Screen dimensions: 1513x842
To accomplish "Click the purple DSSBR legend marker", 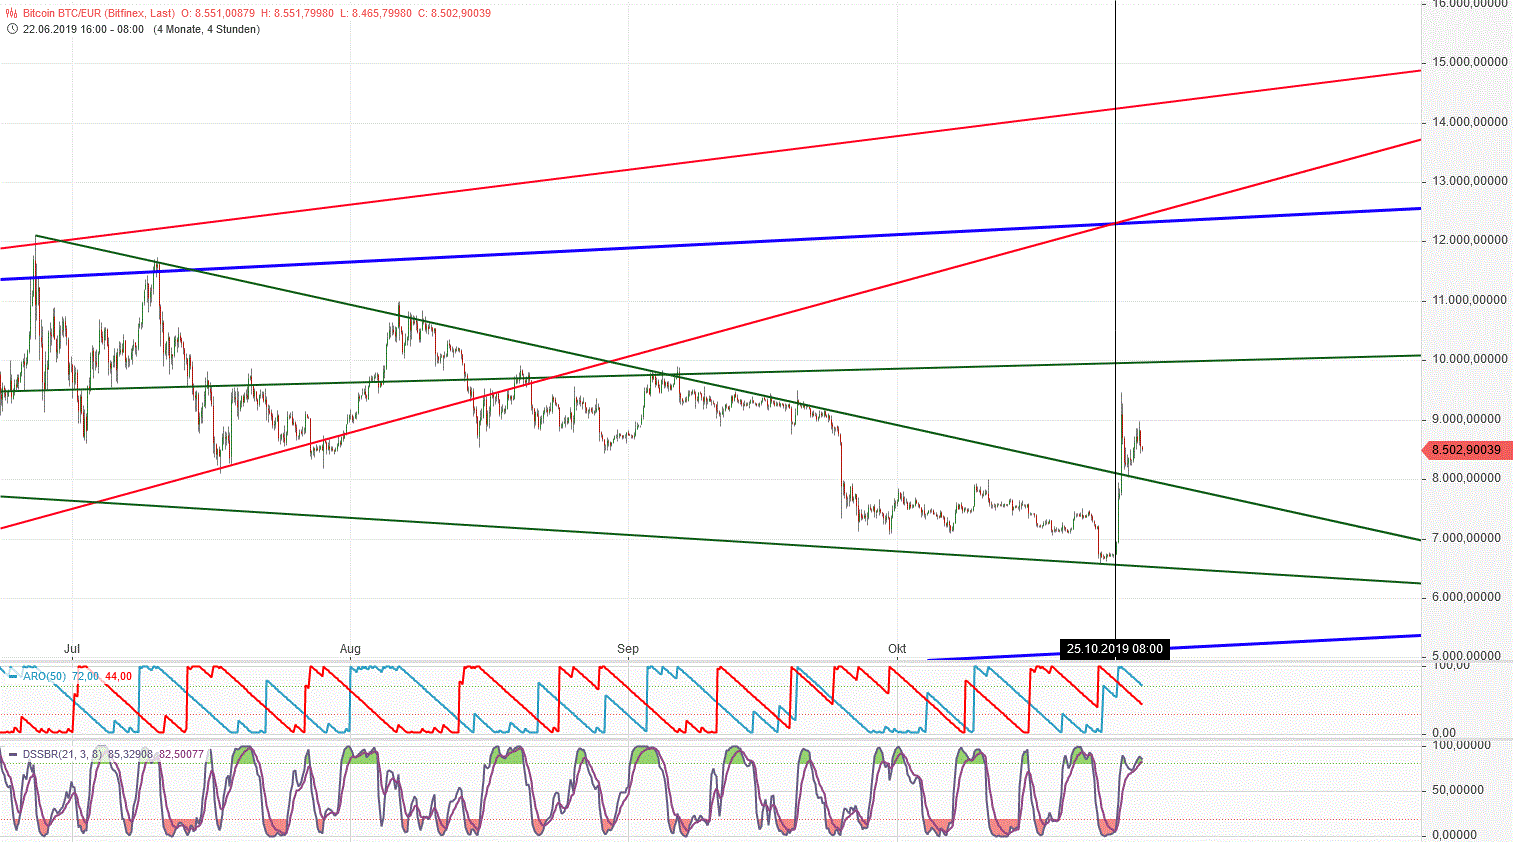I will click(13, 754).
